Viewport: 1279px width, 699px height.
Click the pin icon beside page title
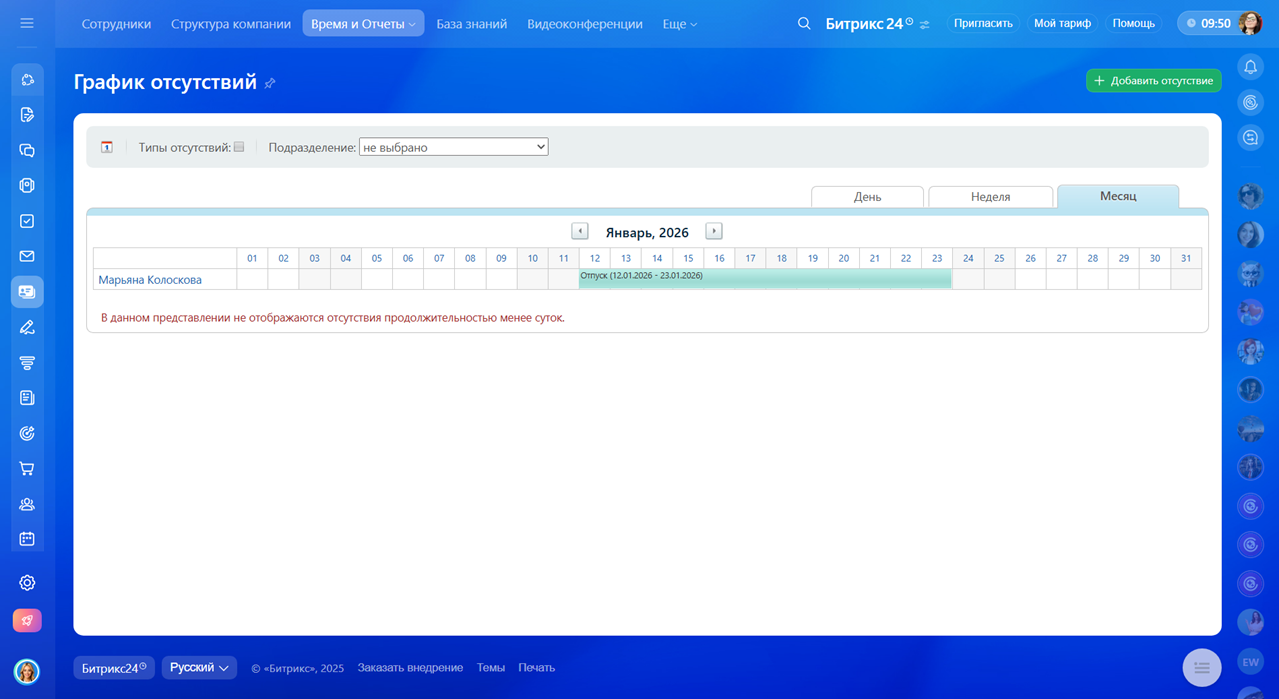(270, 83)
